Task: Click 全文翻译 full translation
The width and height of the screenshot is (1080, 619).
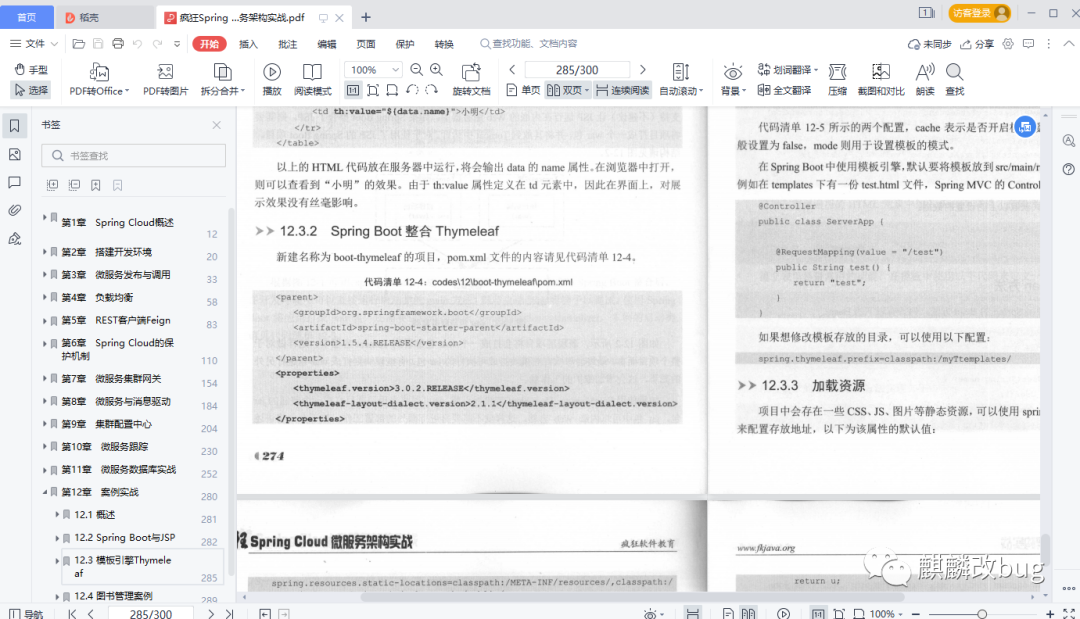Action: pos(785,90)
